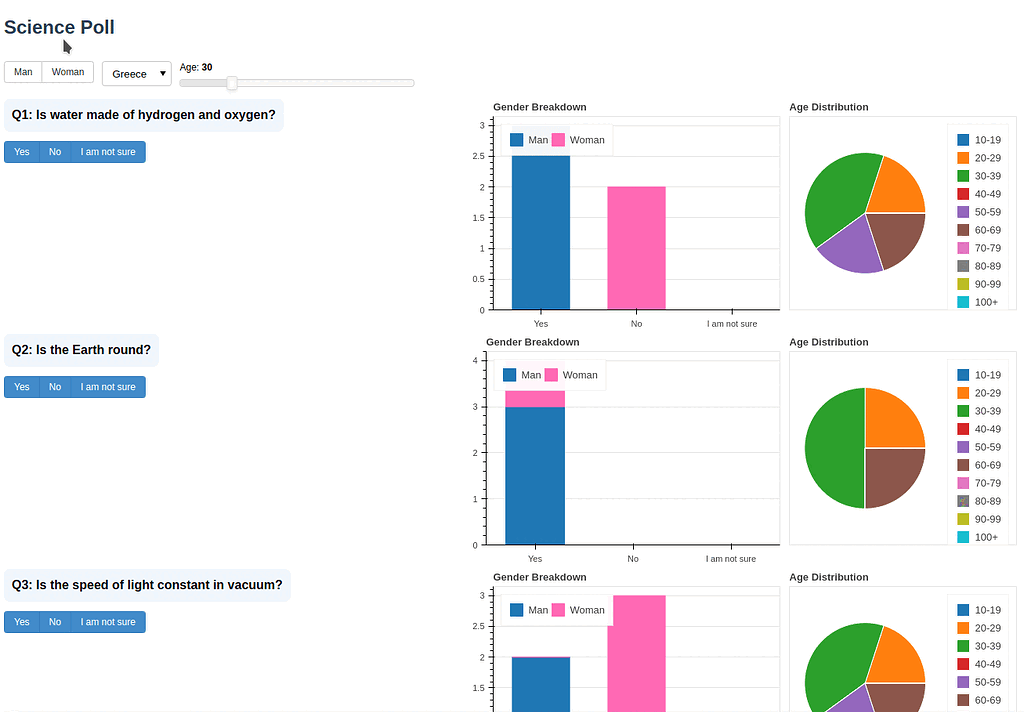Answer Yes to the water question
This screenshot has height=712, width=1024.
pos(21,151)
